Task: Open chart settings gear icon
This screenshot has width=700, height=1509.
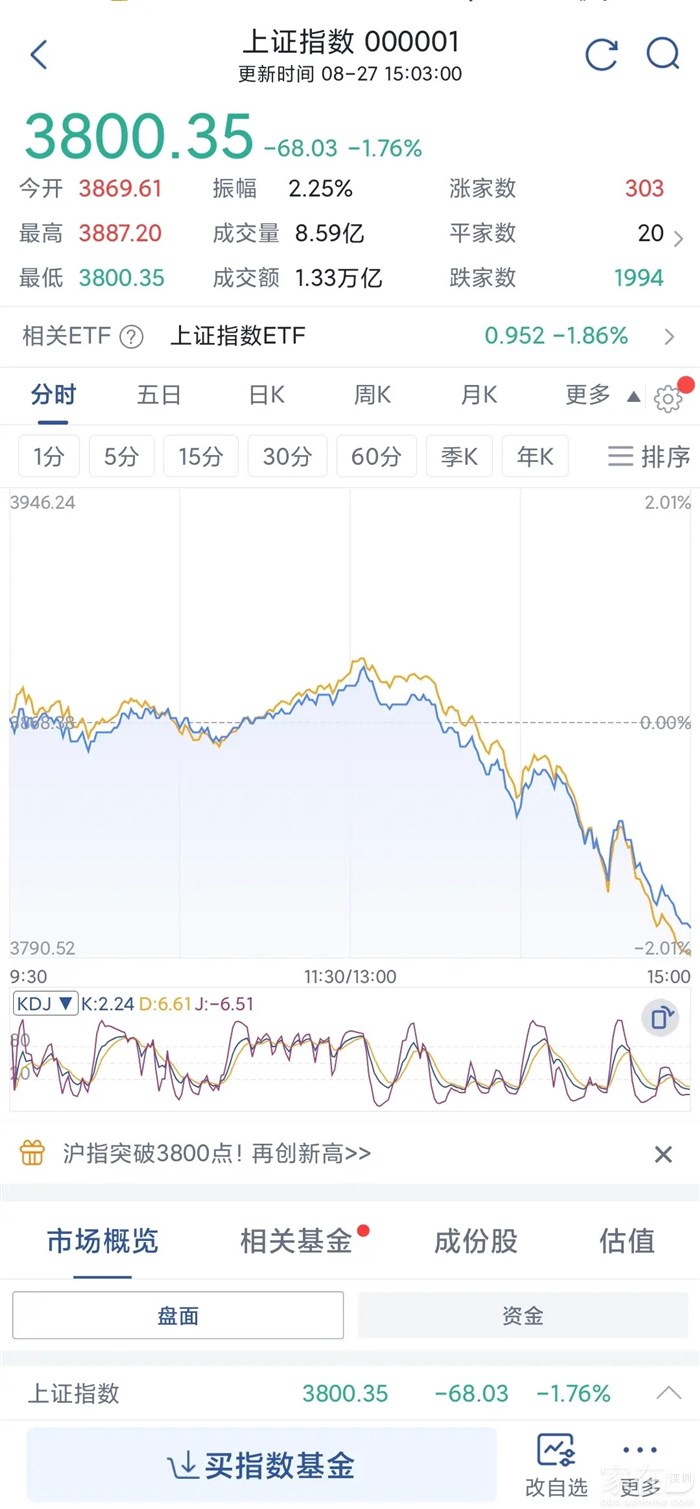Action: [668, 399]
